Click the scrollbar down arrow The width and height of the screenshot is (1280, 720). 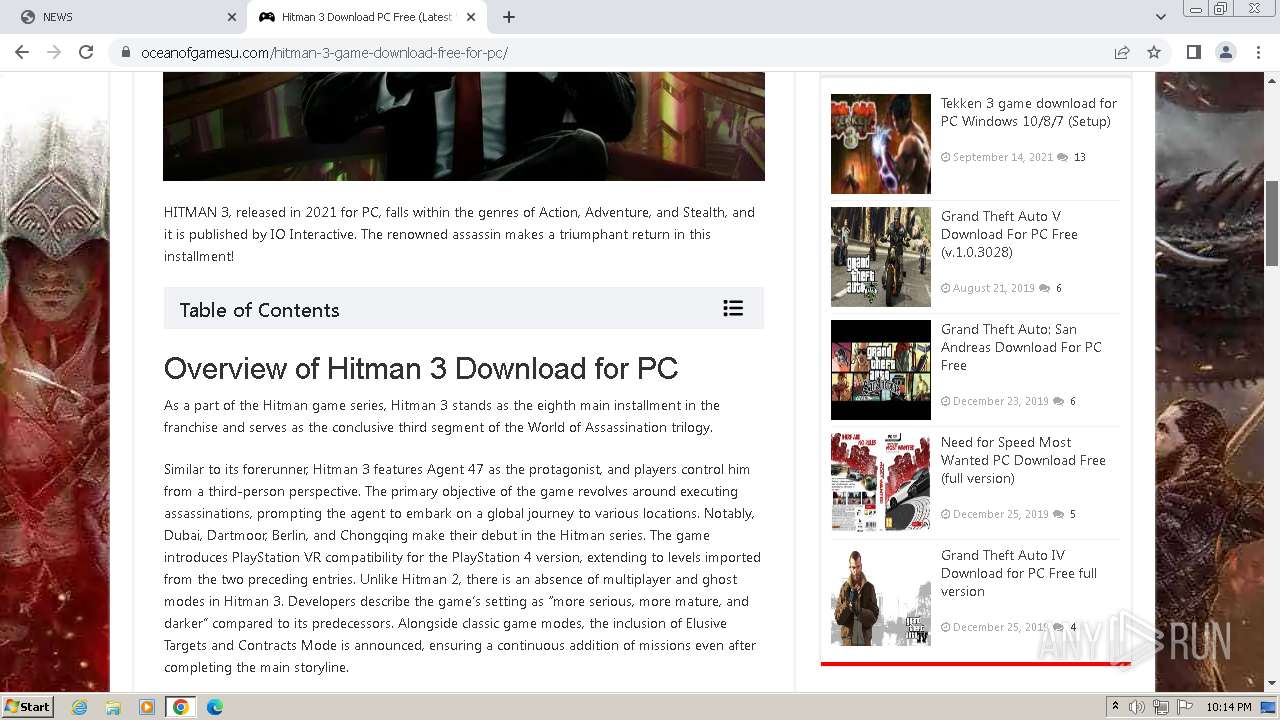(1272, 684)
